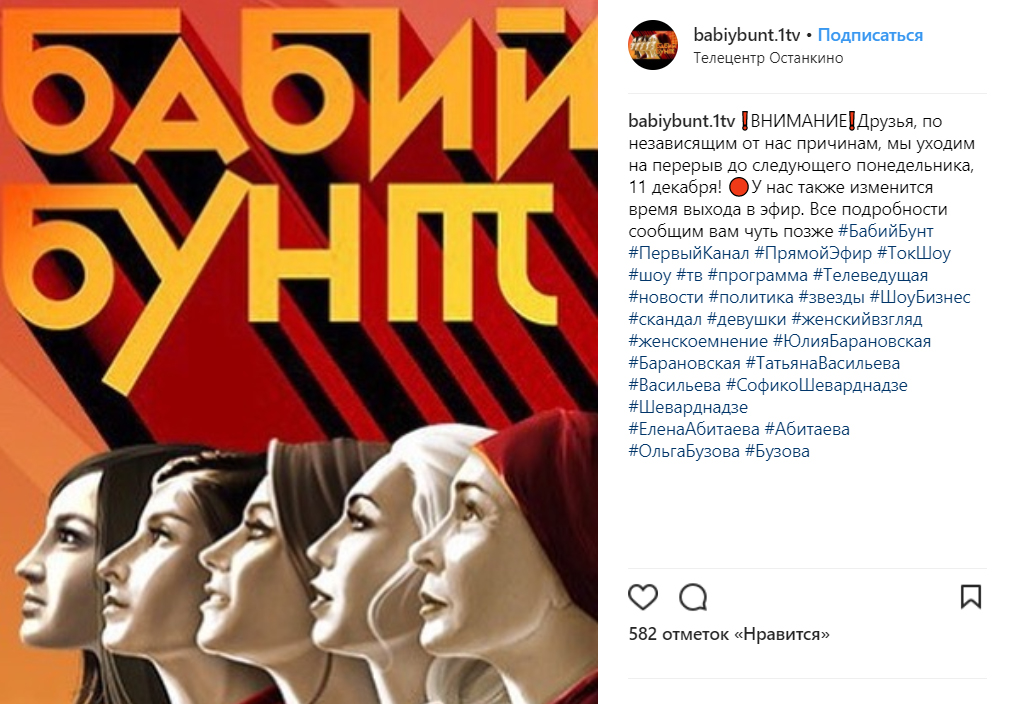Viewport: 1016px width, 704px height.
Task: Select the #ЮлияБарановская hashtag
Action: click(852, 341)
